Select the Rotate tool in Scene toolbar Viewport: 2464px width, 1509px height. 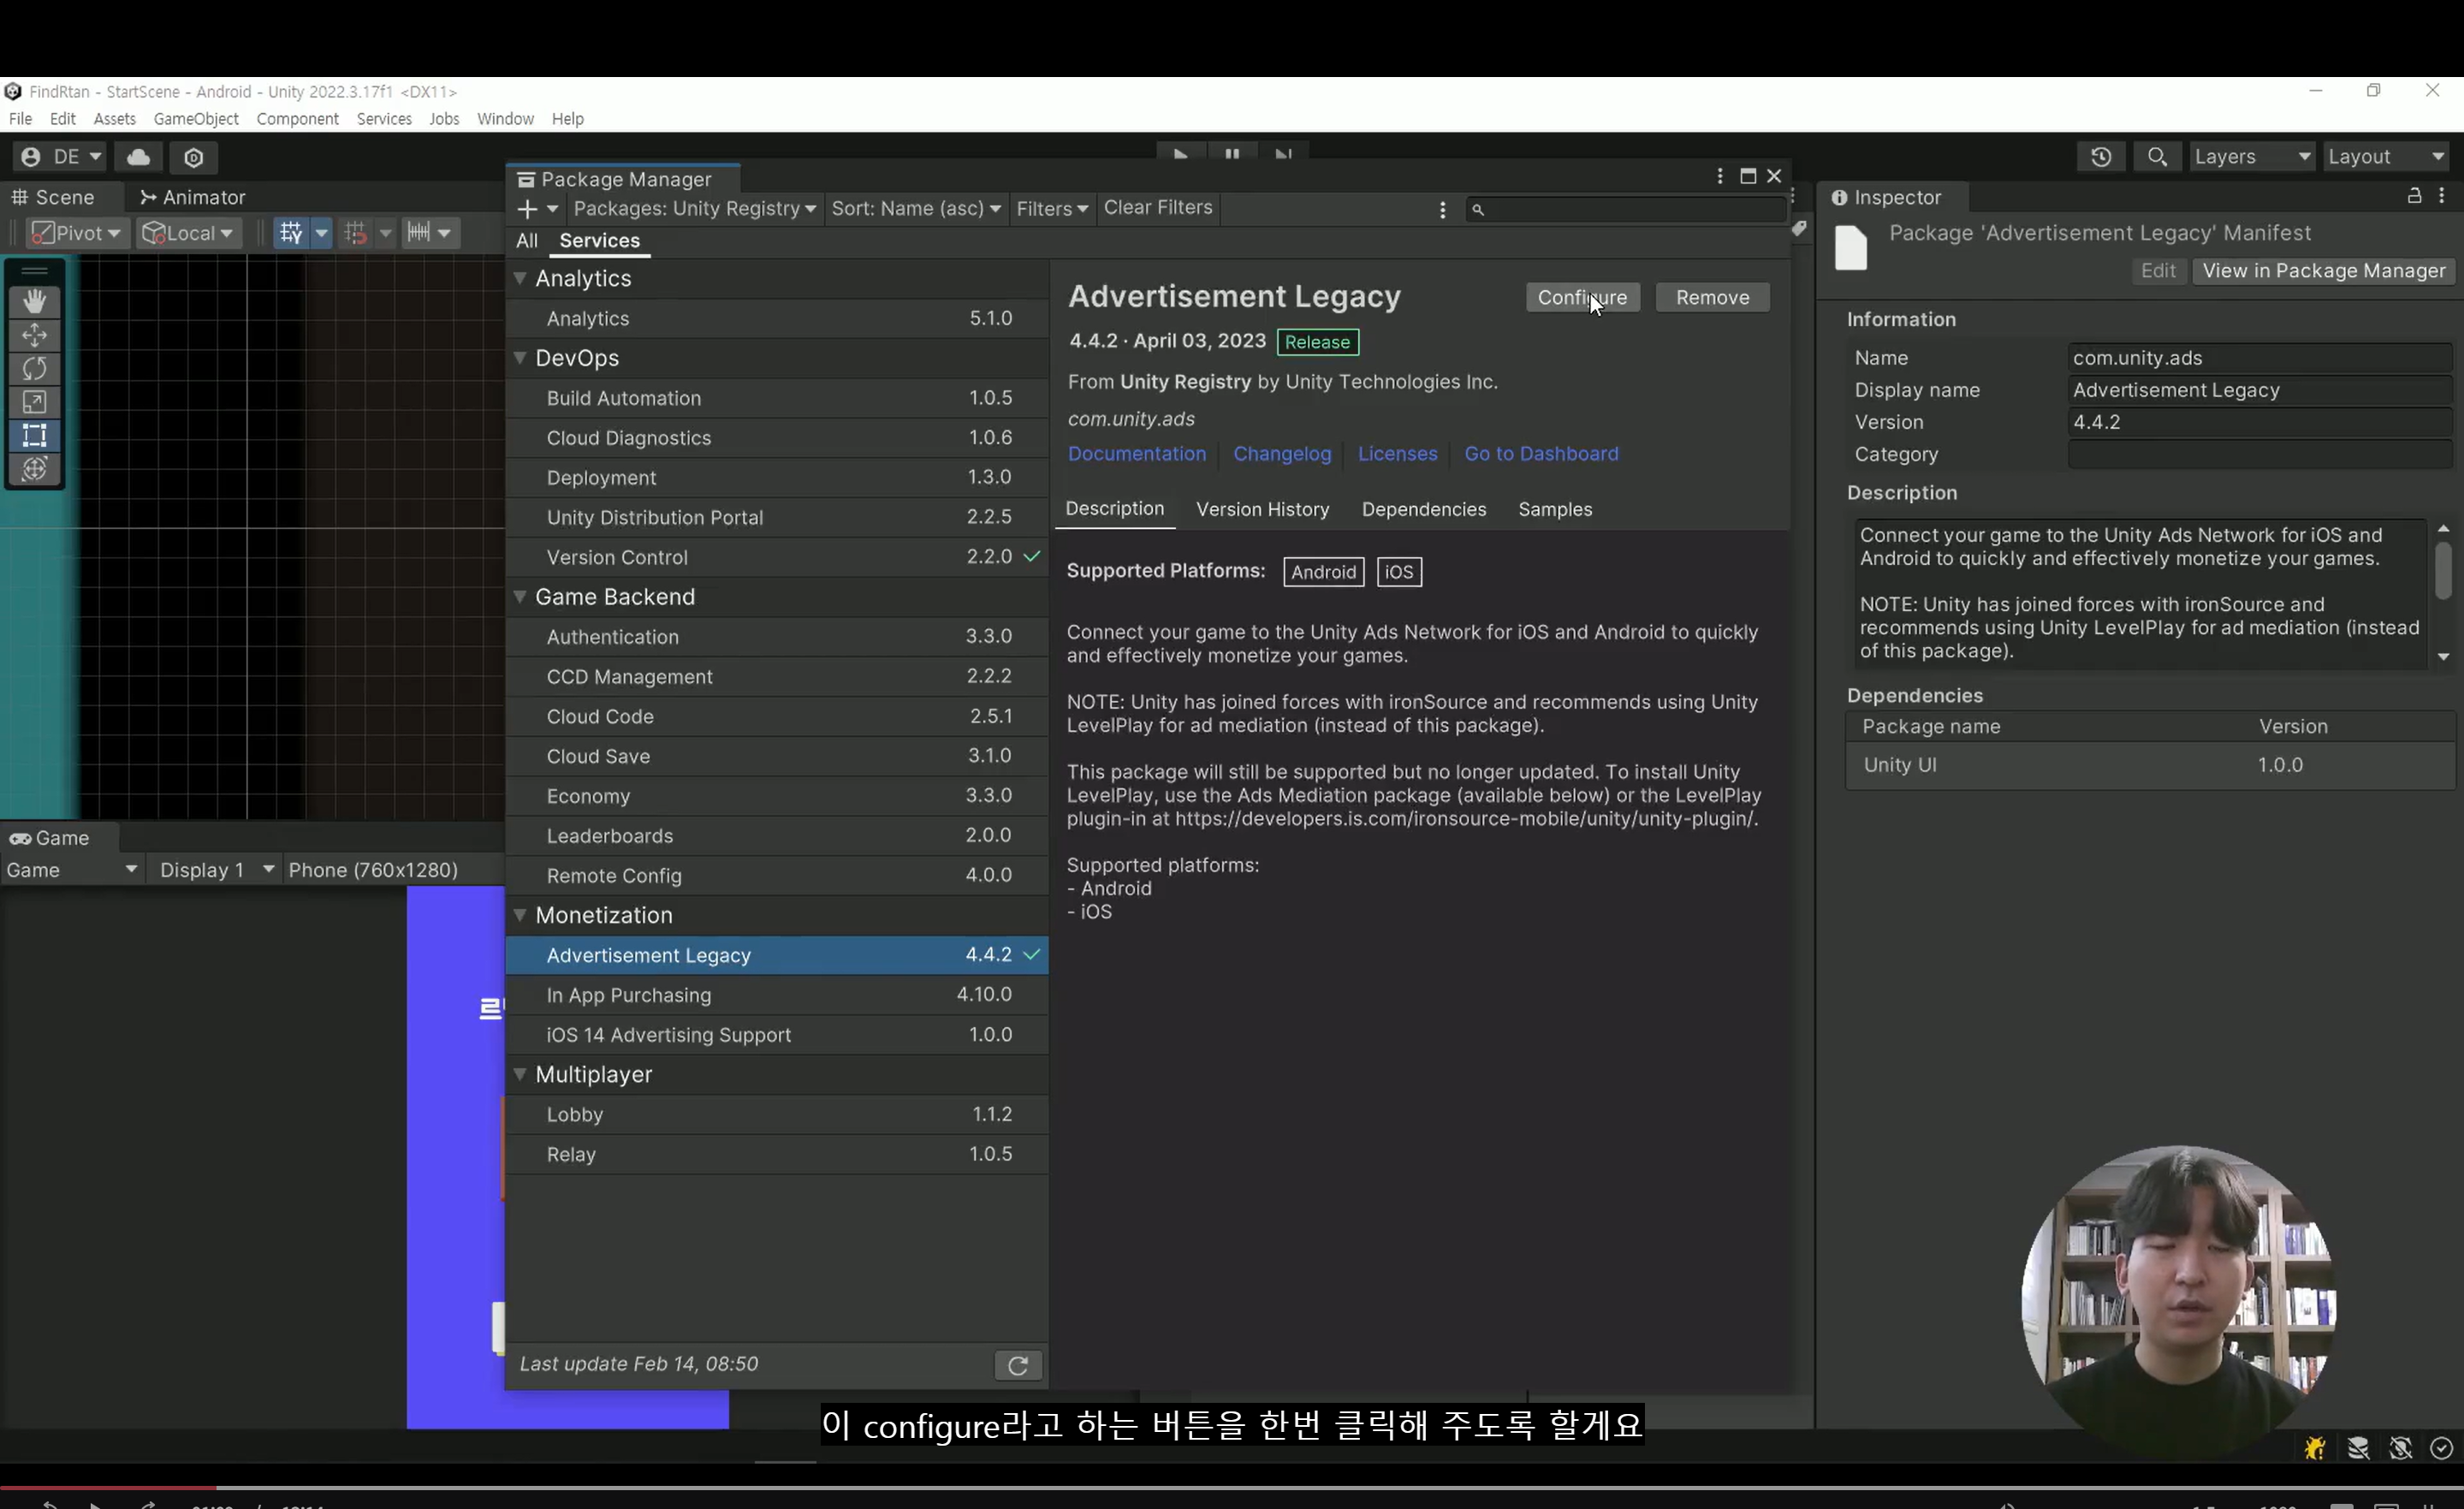pos(35,368)
